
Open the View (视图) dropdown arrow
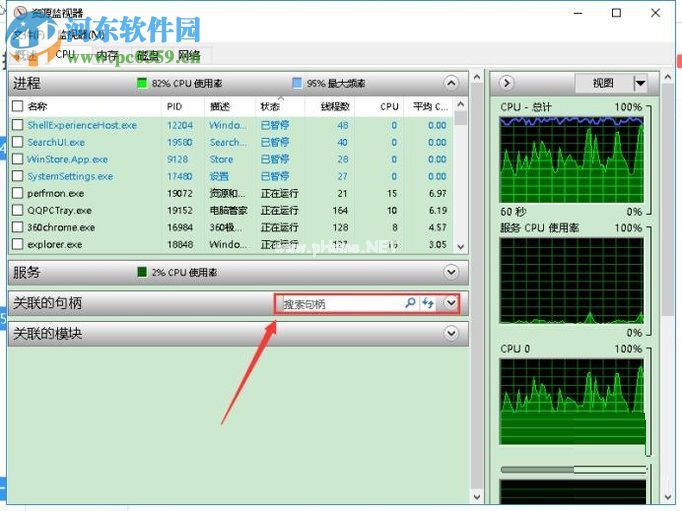(640, 83)
